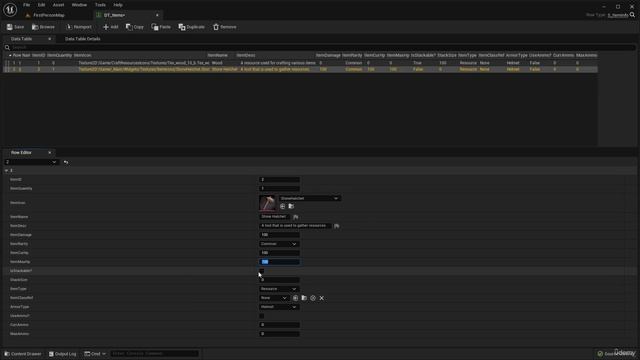Clear the ItemClassRef value with X
640x360 pixels.
pyautogui.click(x=322, y=298)
